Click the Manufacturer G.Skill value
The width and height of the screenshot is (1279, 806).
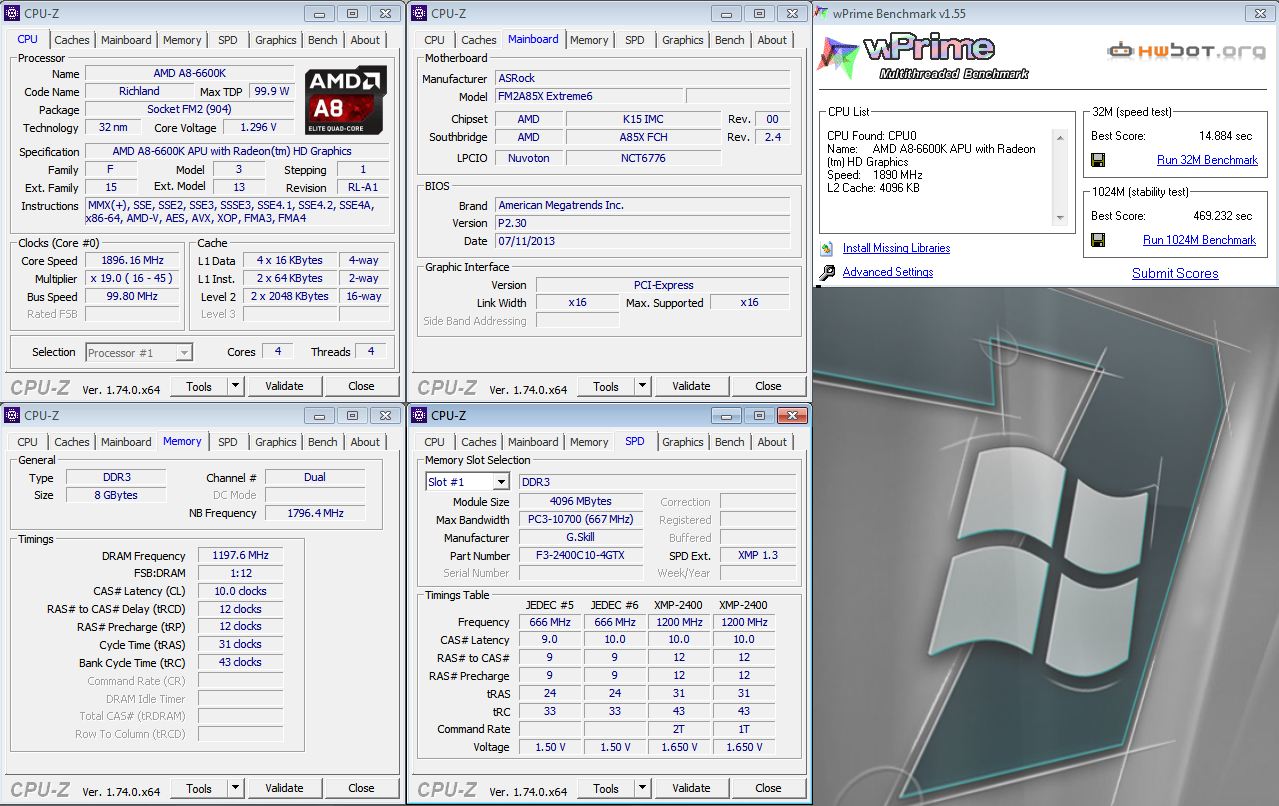[x=582, y=538]
